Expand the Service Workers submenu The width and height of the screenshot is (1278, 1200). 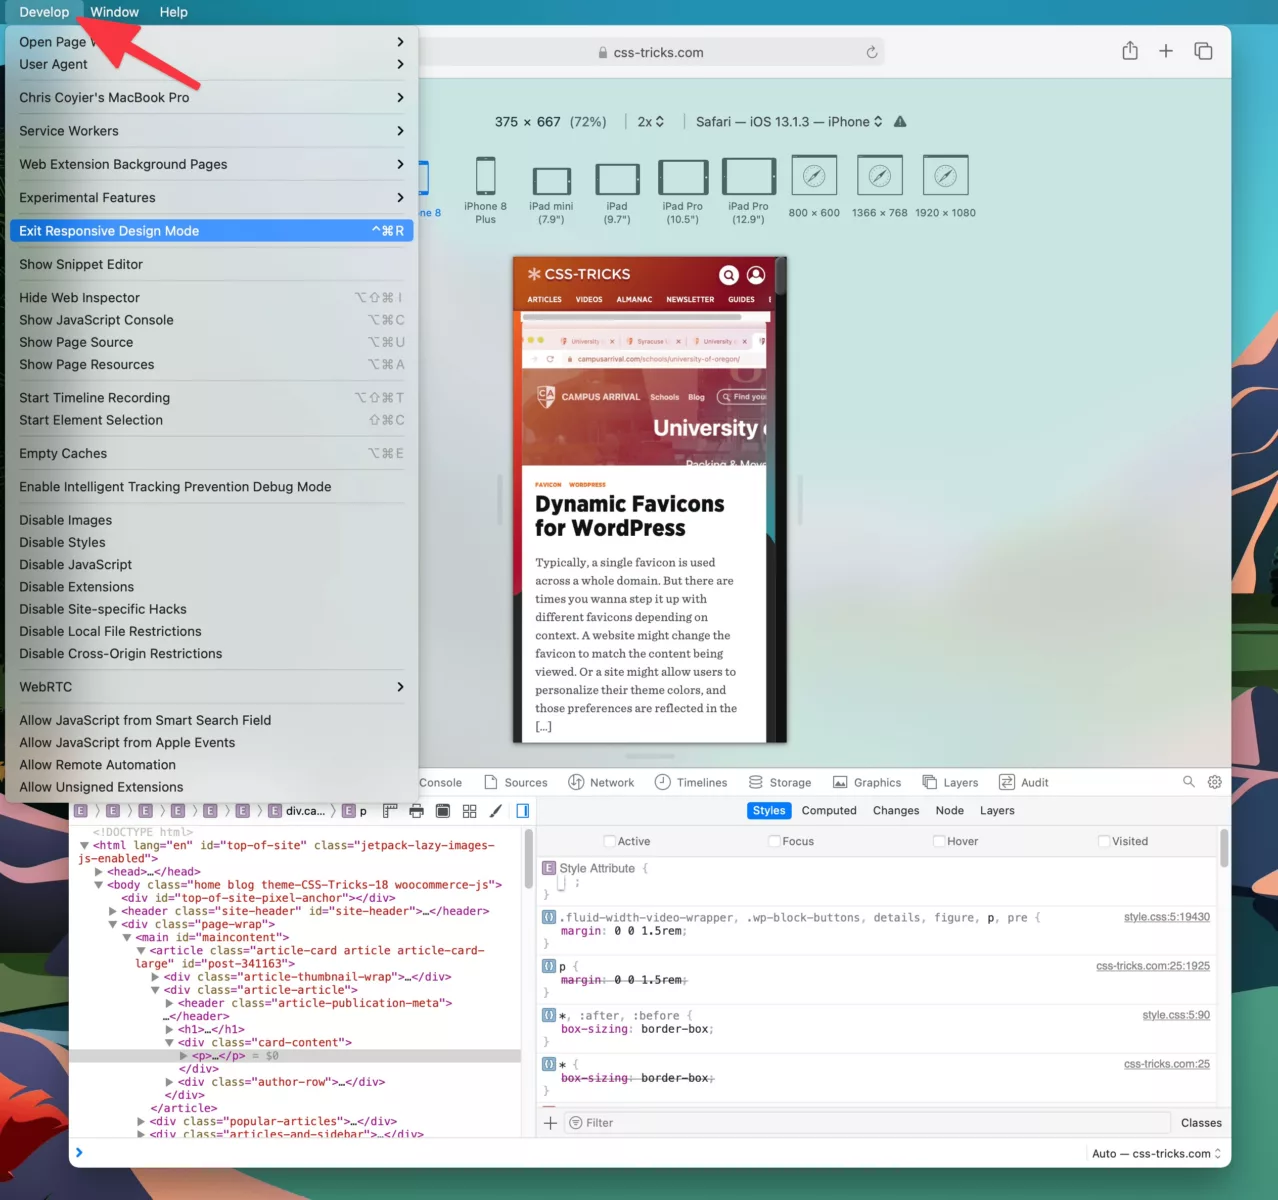point(211,131)
